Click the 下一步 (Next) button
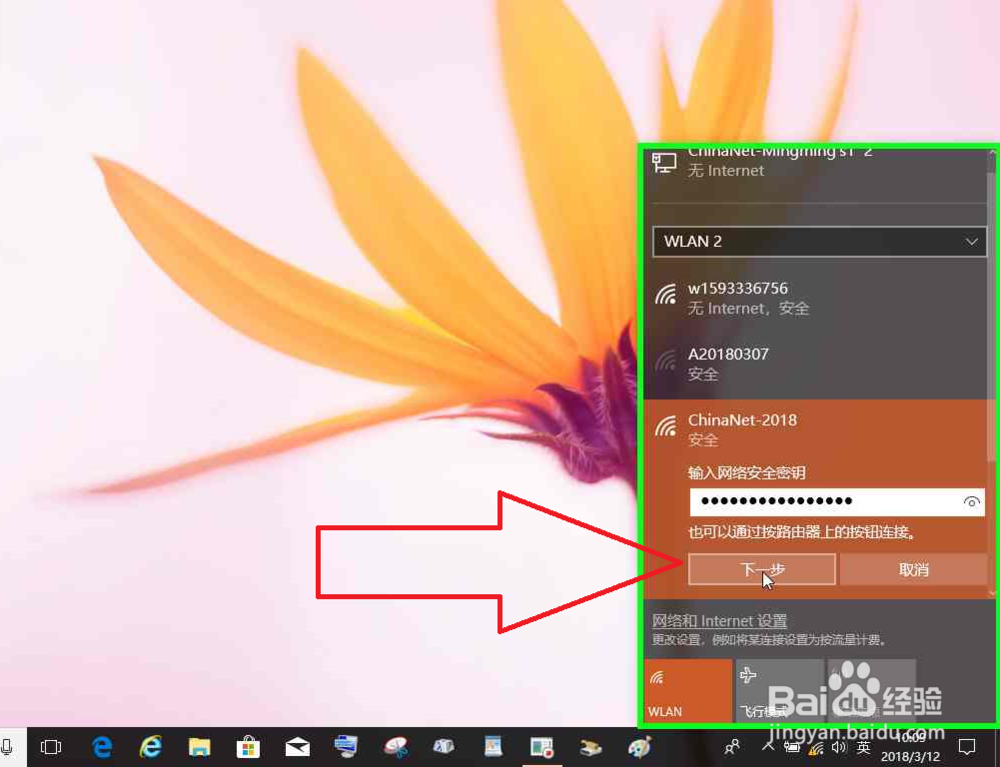The image size is (1000, 767). [x=760, y=568]
